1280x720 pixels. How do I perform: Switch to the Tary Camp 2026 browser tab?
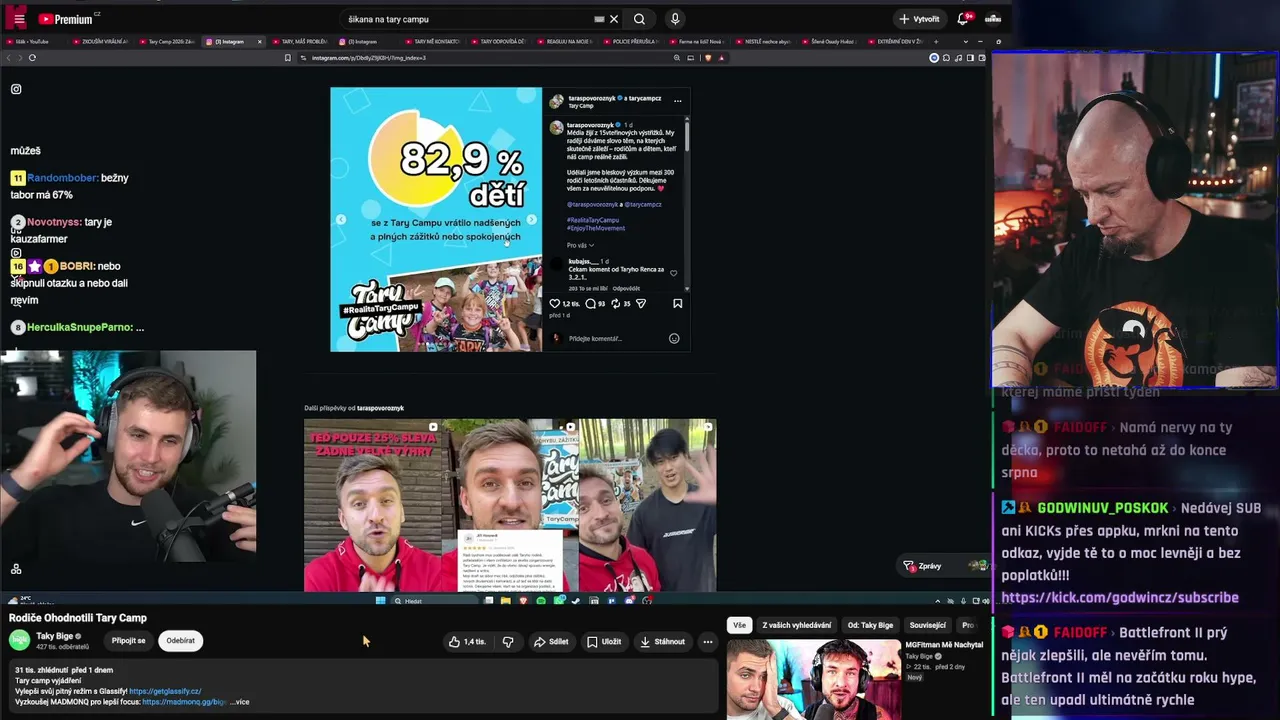click(168, 42)
